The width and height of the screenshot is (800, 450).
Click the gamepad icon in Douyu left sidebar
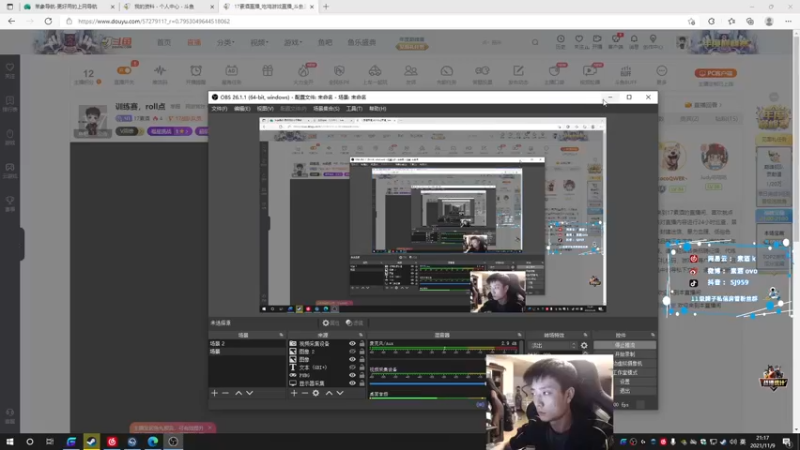(10, 167)
